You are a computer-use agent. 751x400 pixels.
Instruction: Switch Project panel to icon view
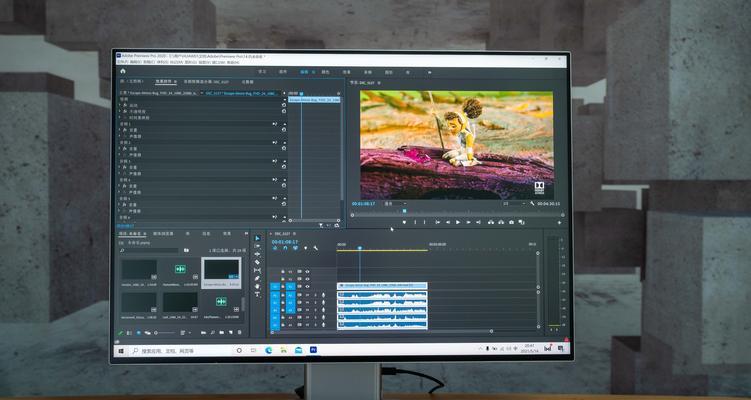pyautogui.click(x=139, y=333)
